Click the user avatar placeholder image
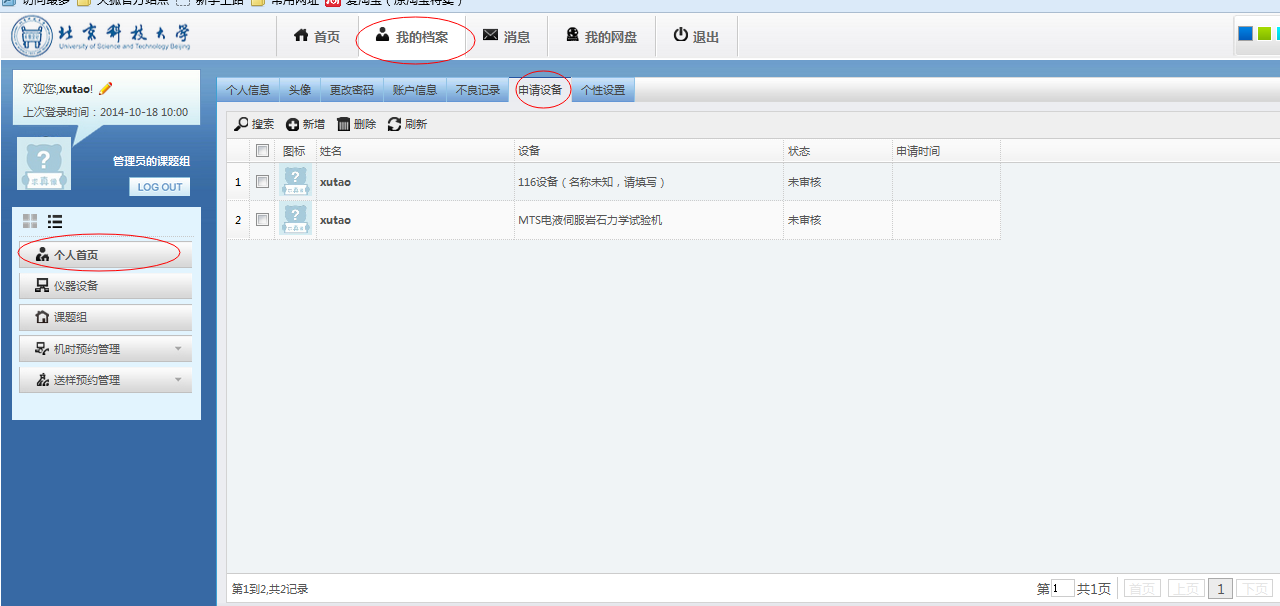Screen dimensions: 1280x606 (44, 163)
